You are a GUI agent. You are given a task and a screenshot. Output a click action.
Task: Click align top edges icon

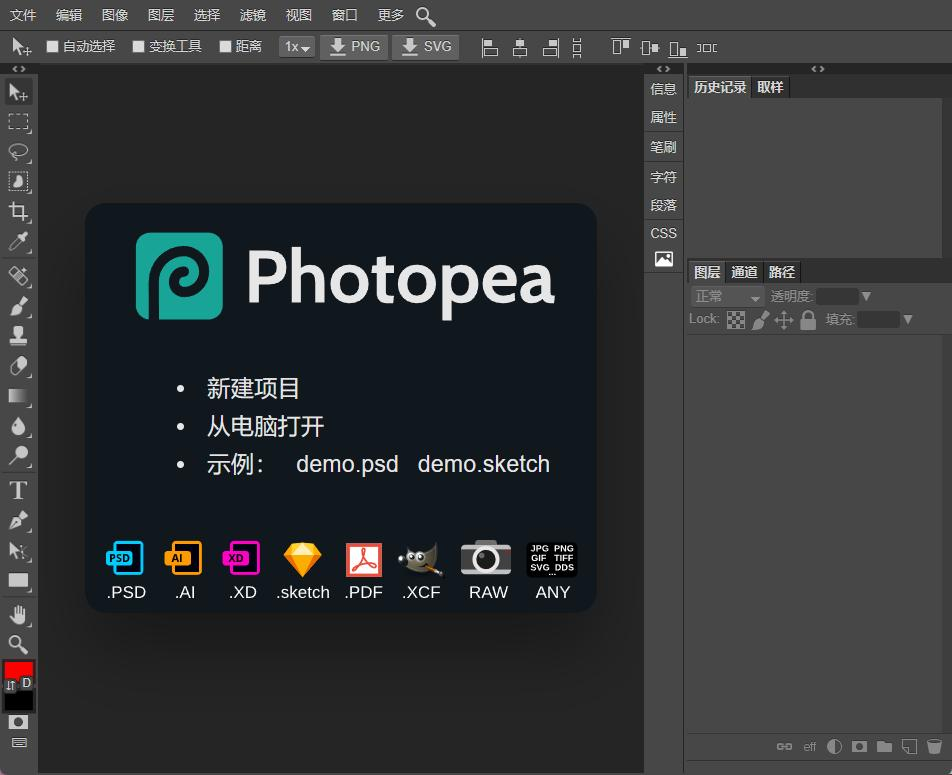(x=620, y=47)
